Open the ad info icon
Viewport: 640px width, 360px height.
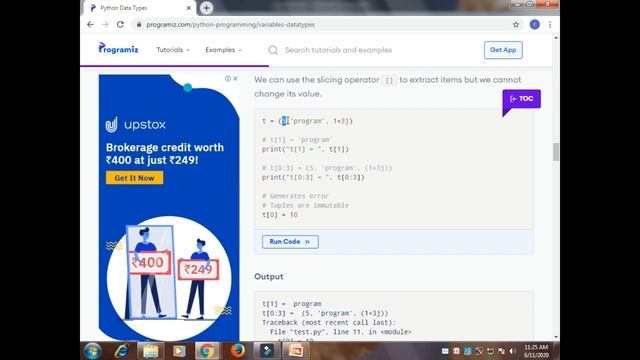click(228, 78)
